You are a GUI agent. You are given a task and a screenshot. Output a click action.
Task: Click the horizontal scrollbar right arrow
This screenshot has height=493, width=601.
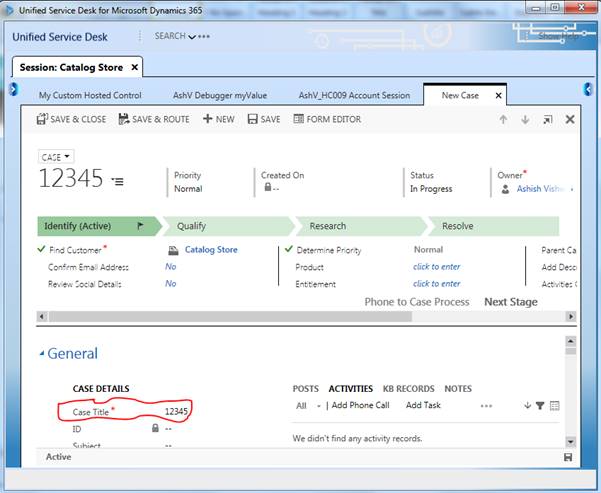[x=571, y=317]
